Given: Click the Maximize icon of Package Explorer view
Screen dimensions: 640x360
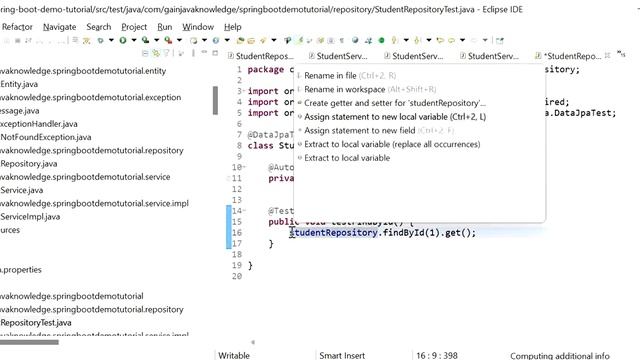Looking at the screenshot, I should [215, 53].
